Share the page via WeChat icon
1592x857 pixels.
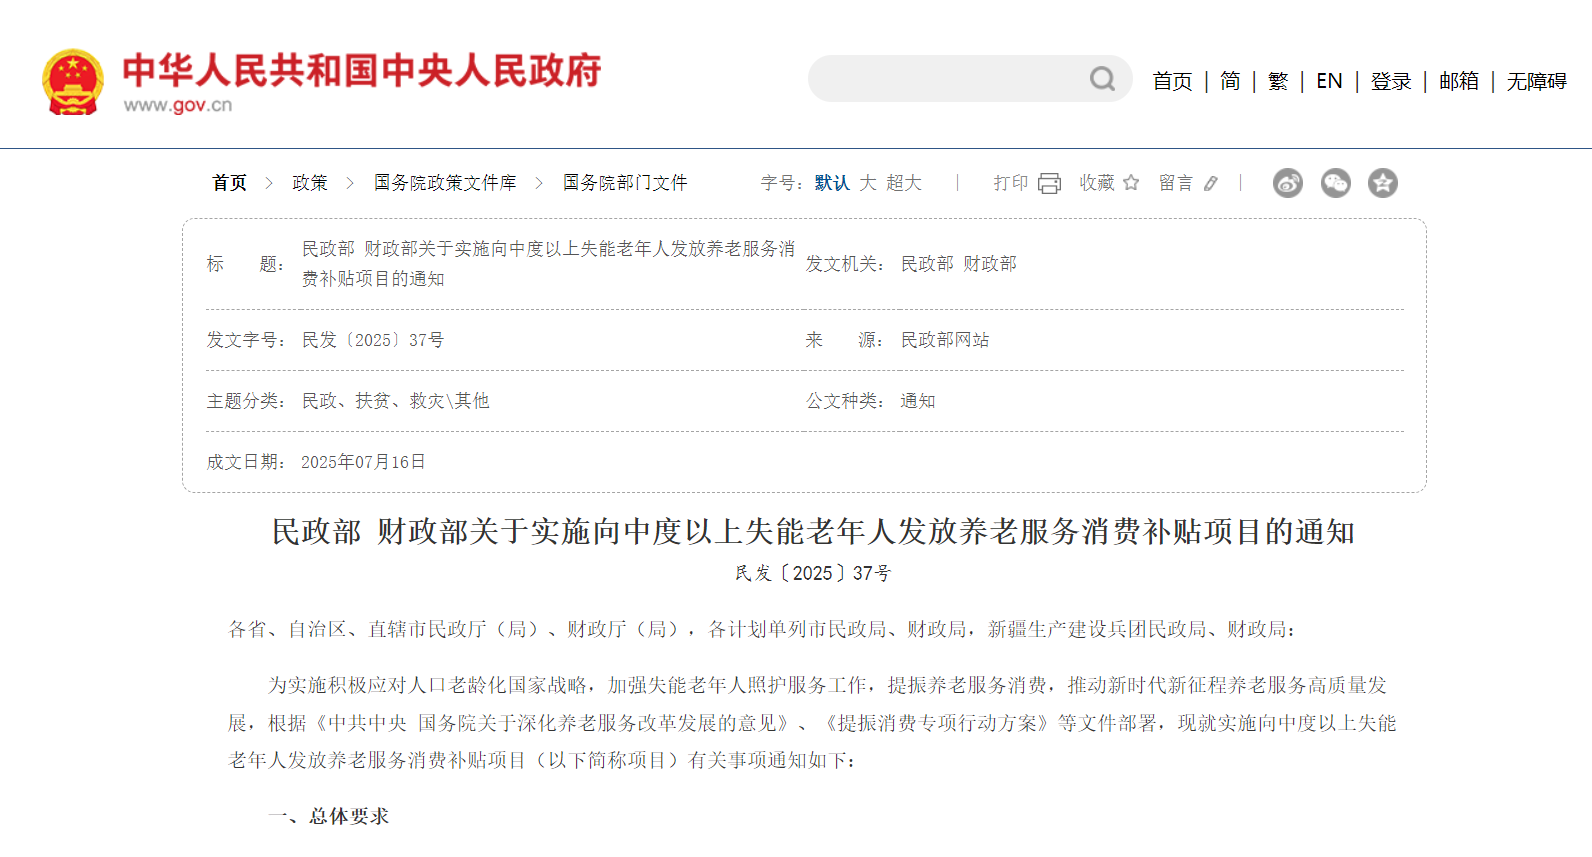pyautogui.click(x=1336, y=183)
